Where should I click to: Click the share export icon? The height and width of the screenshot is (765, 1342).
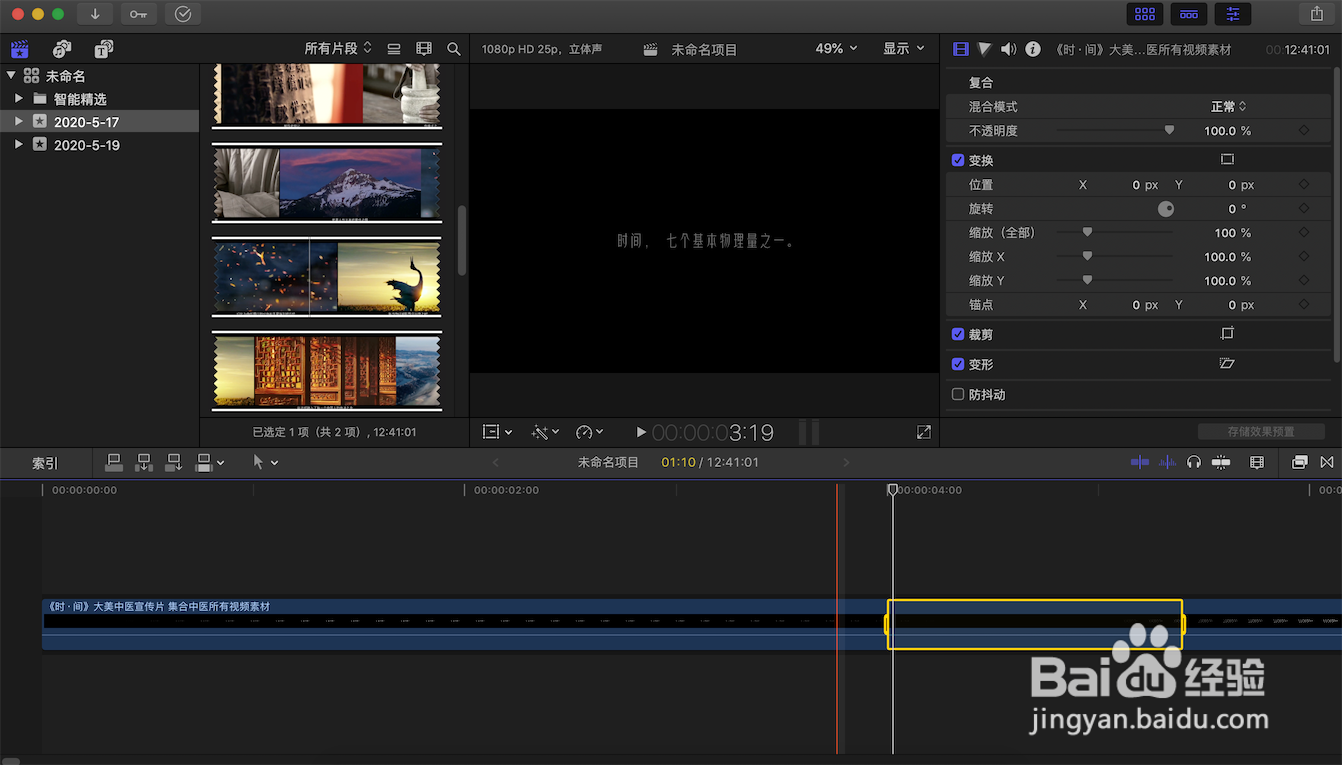(1316, 14)
